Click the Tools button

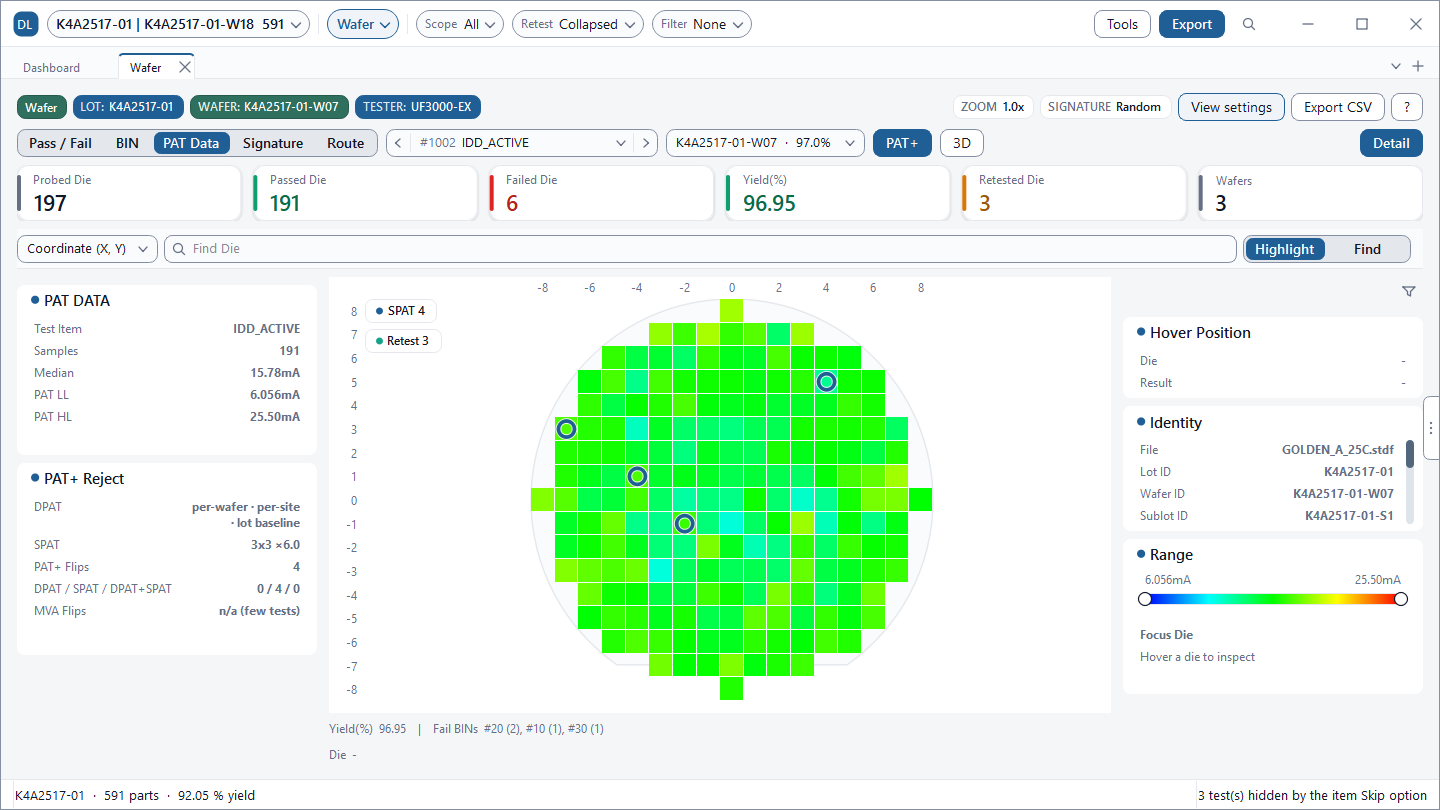point(1122,25)
